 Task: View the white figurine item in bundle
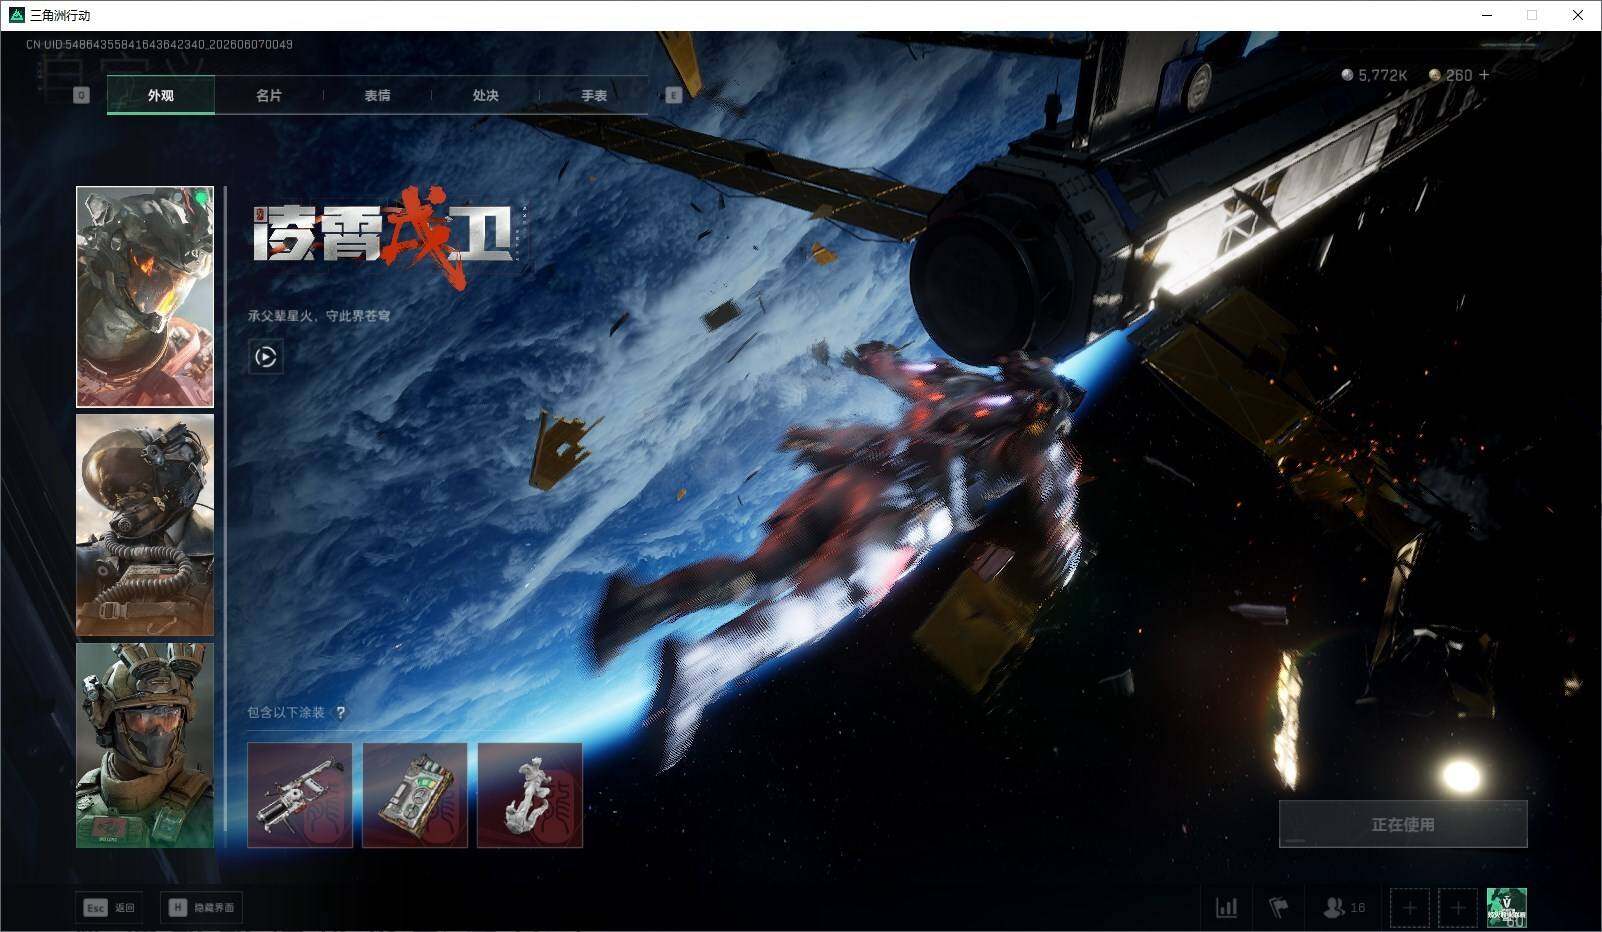[x=530, y=795]
